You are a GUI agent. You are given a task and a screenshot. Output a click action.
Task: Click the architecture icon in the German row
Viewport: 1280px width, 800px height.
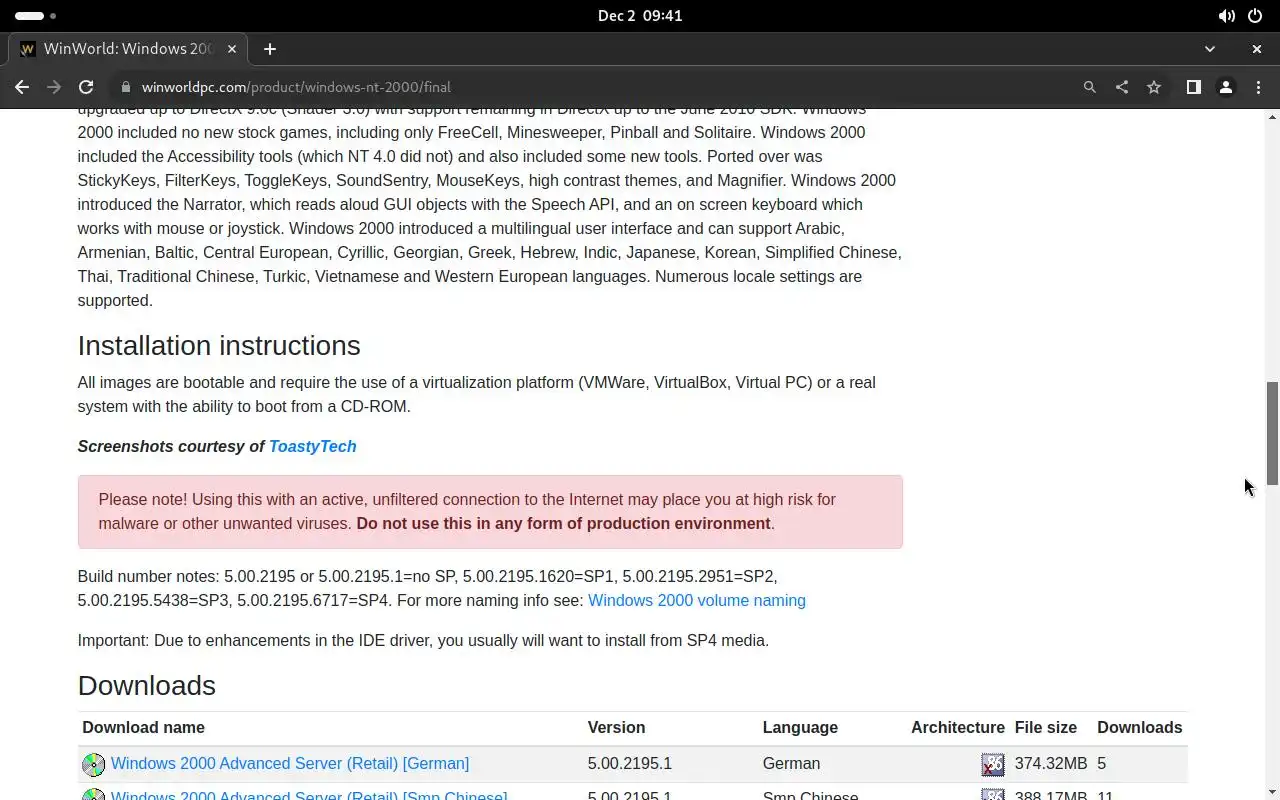point(992,765)
